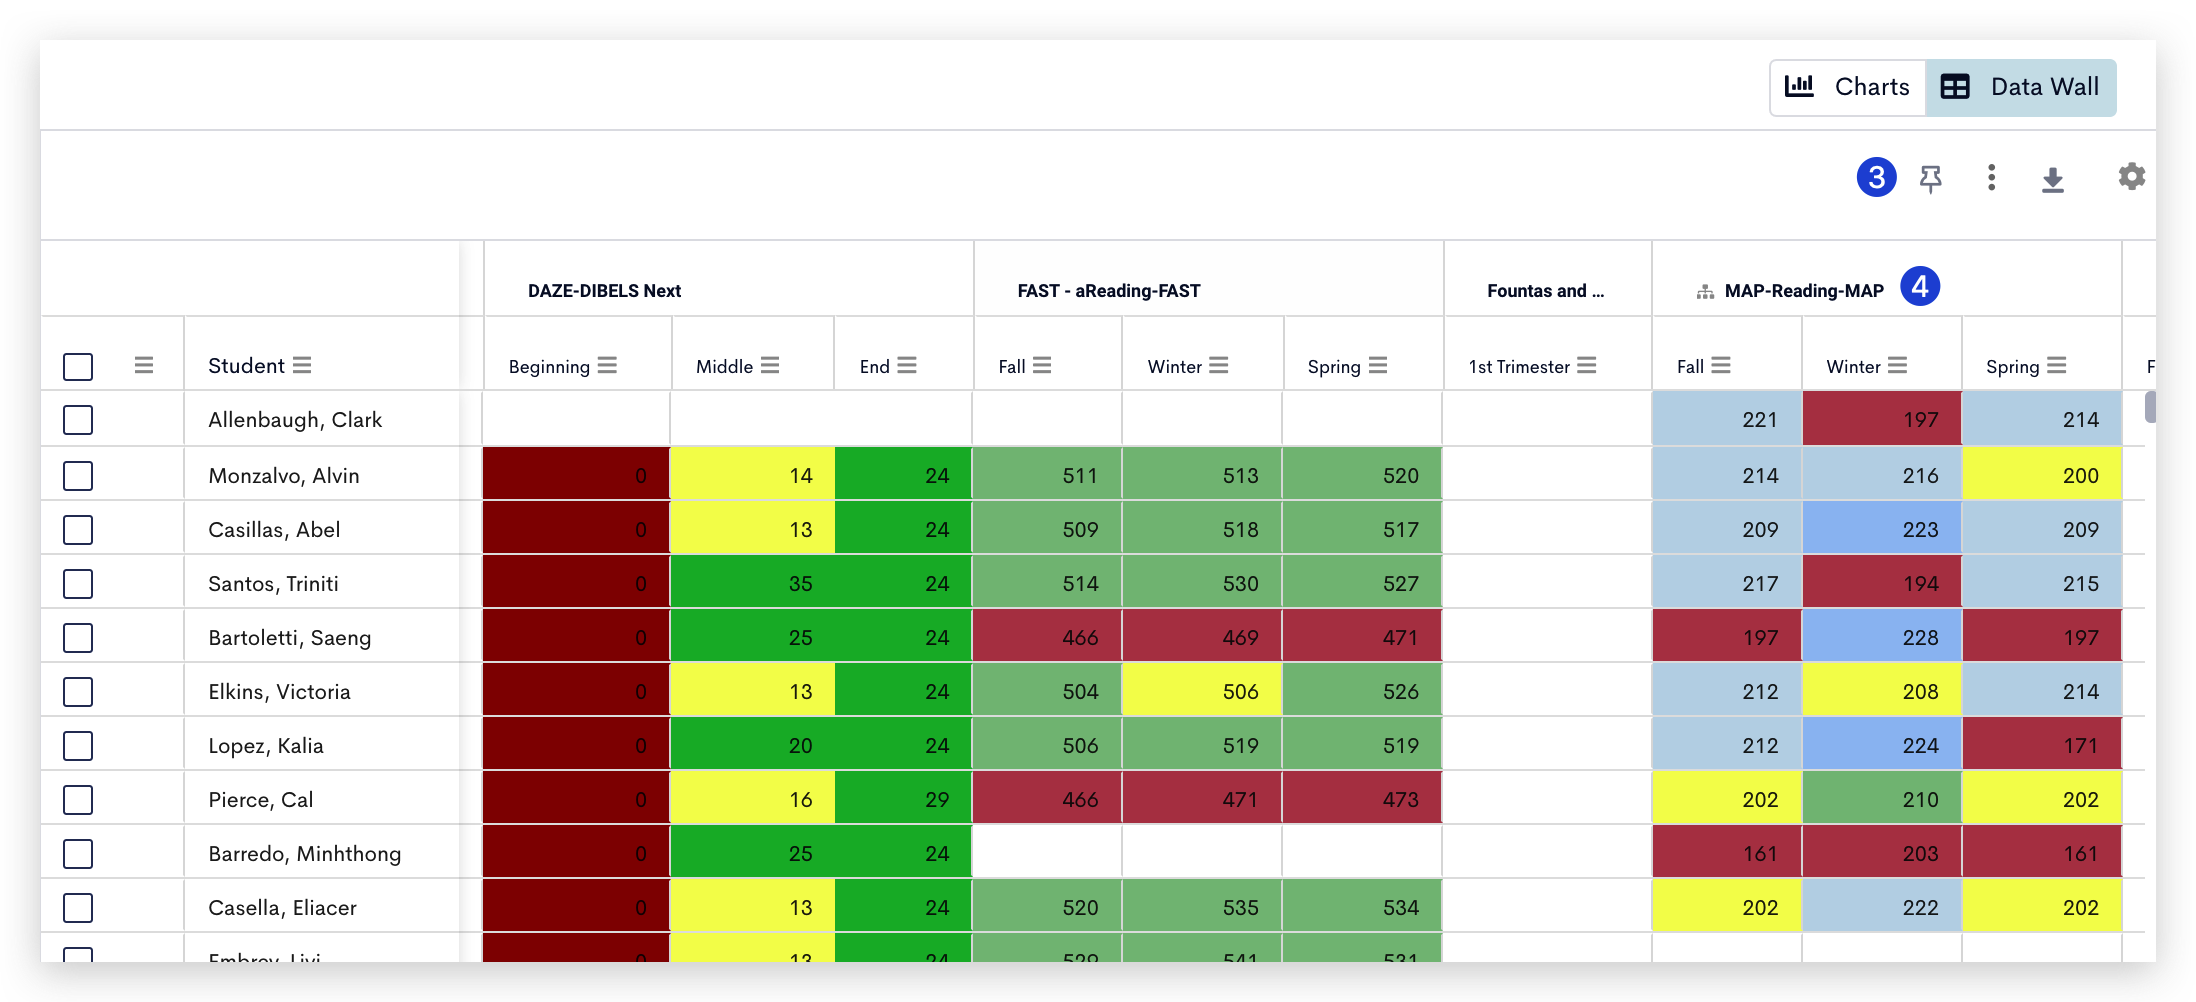Viewport: 2196px width, 1002px height.
Task: Click Bartoletti's red FAST Fall 466 cell
Action: 1047,636
